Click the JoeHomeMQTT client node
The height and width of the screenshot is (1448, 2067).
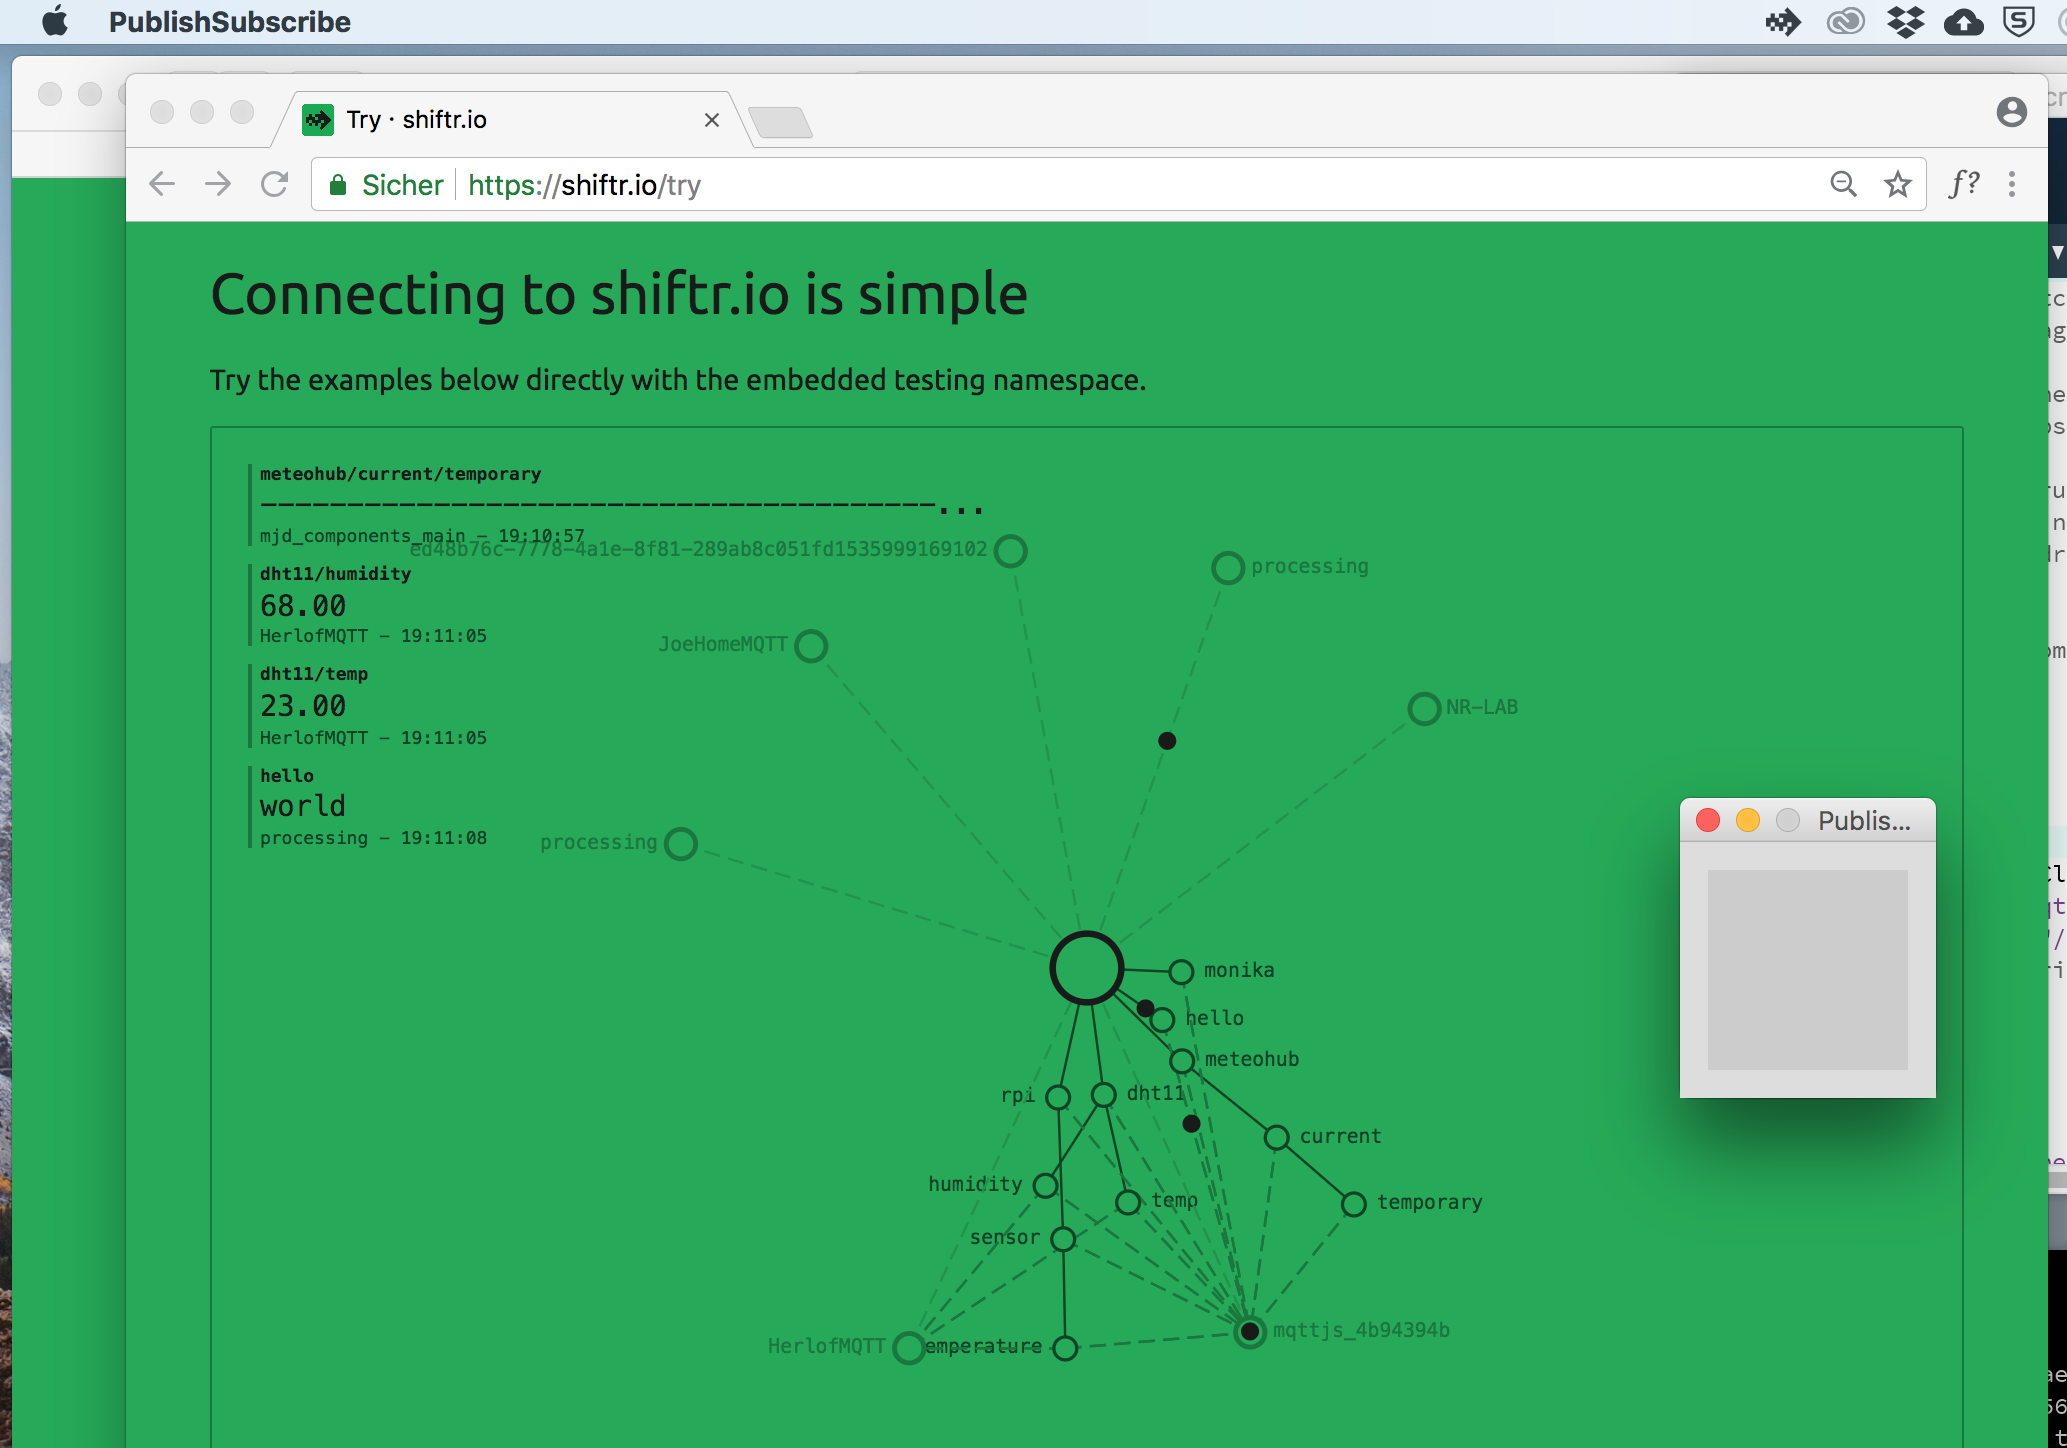[811, 646]
